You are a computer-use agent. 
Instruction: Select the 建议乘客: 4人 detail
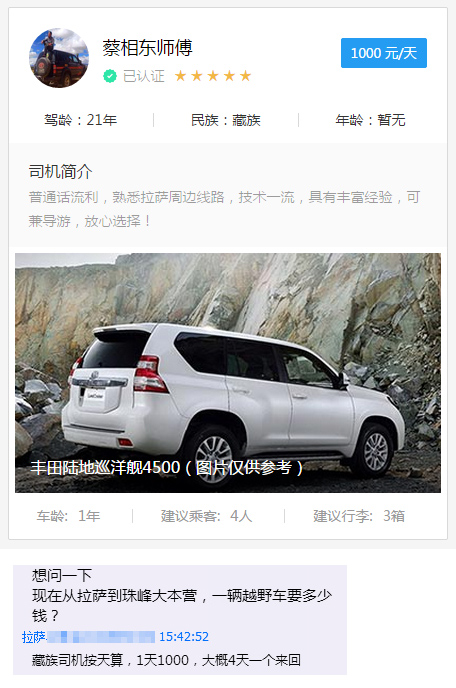(206, 516)
